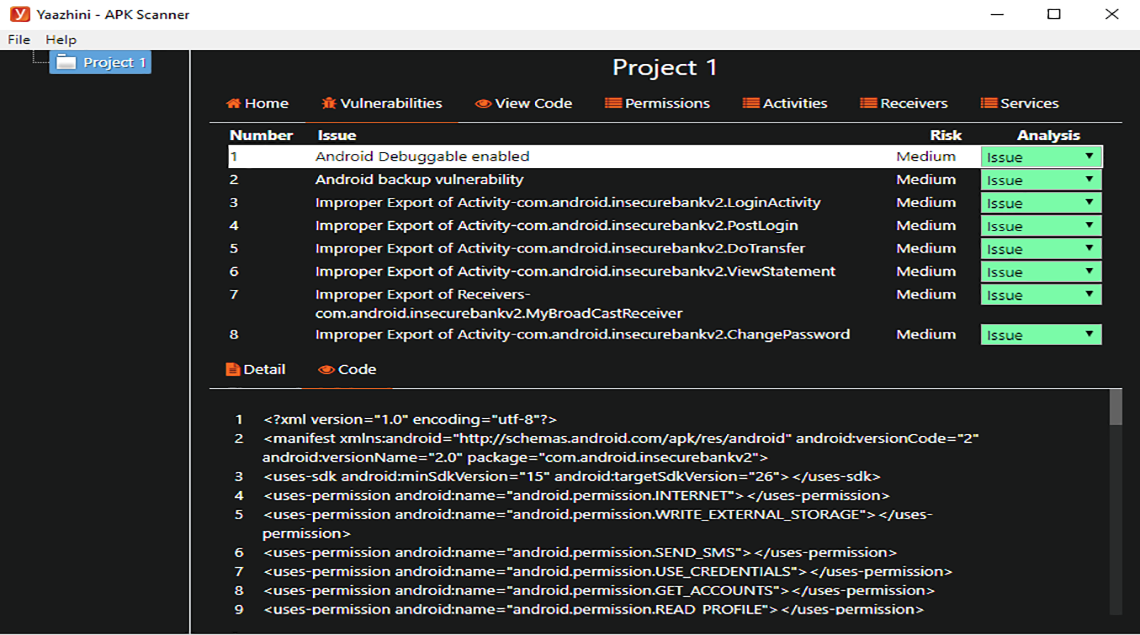Select the DoTransfer improper export issue
1140x635 pixels.
click(x=665, y=249)
